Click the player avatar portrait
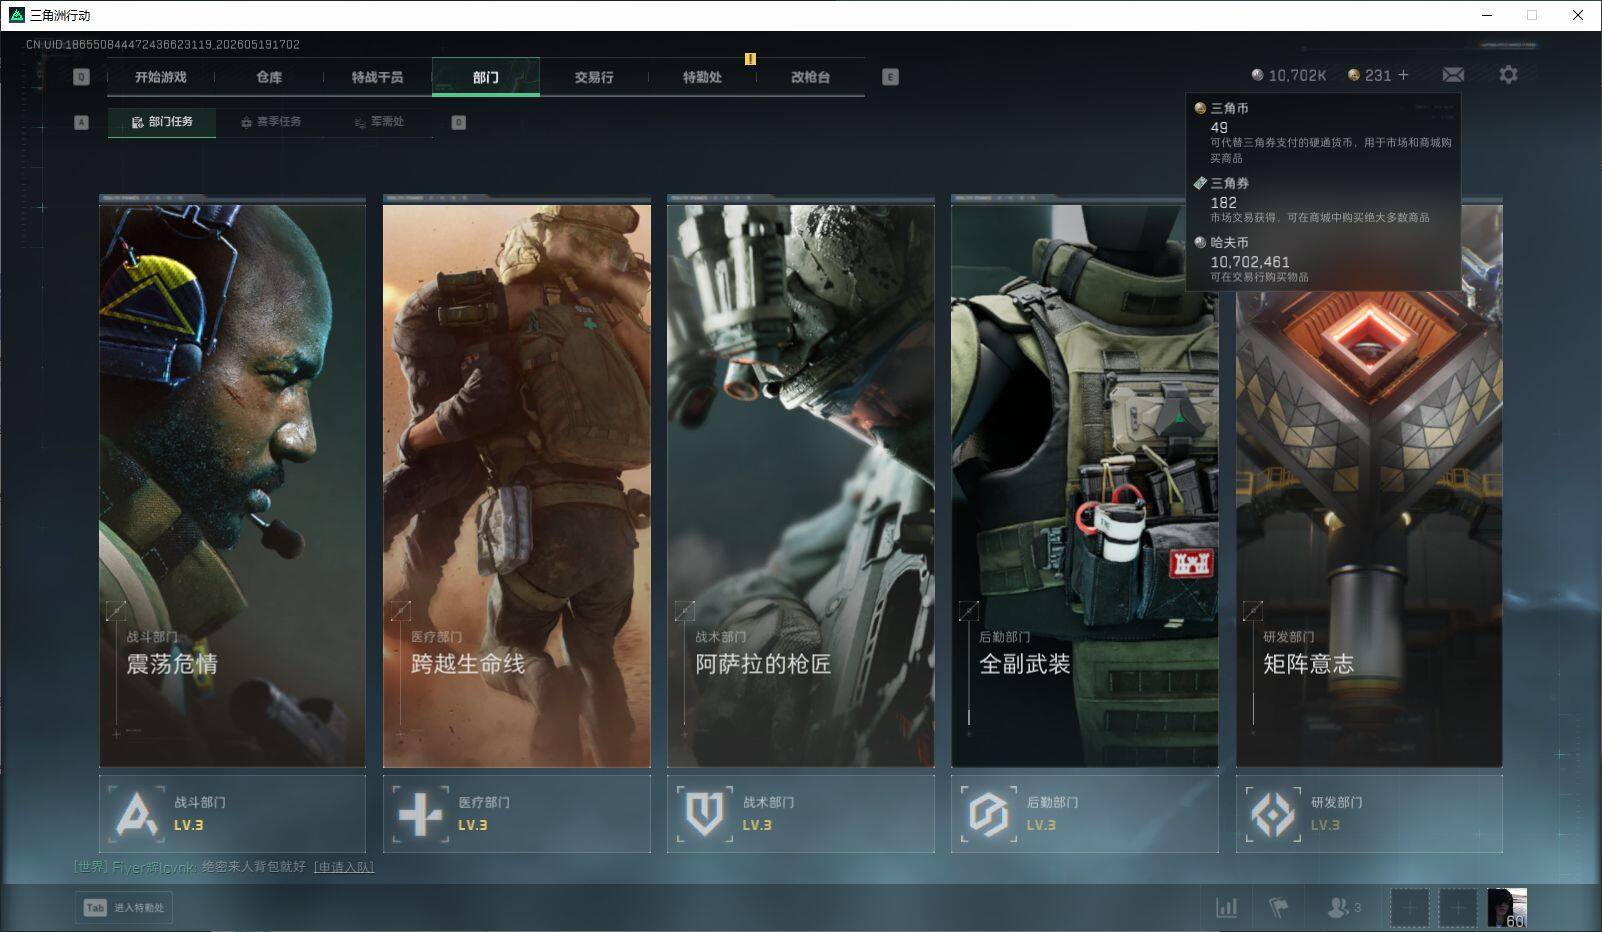 pyautogui.click(x=1506, y=908)
